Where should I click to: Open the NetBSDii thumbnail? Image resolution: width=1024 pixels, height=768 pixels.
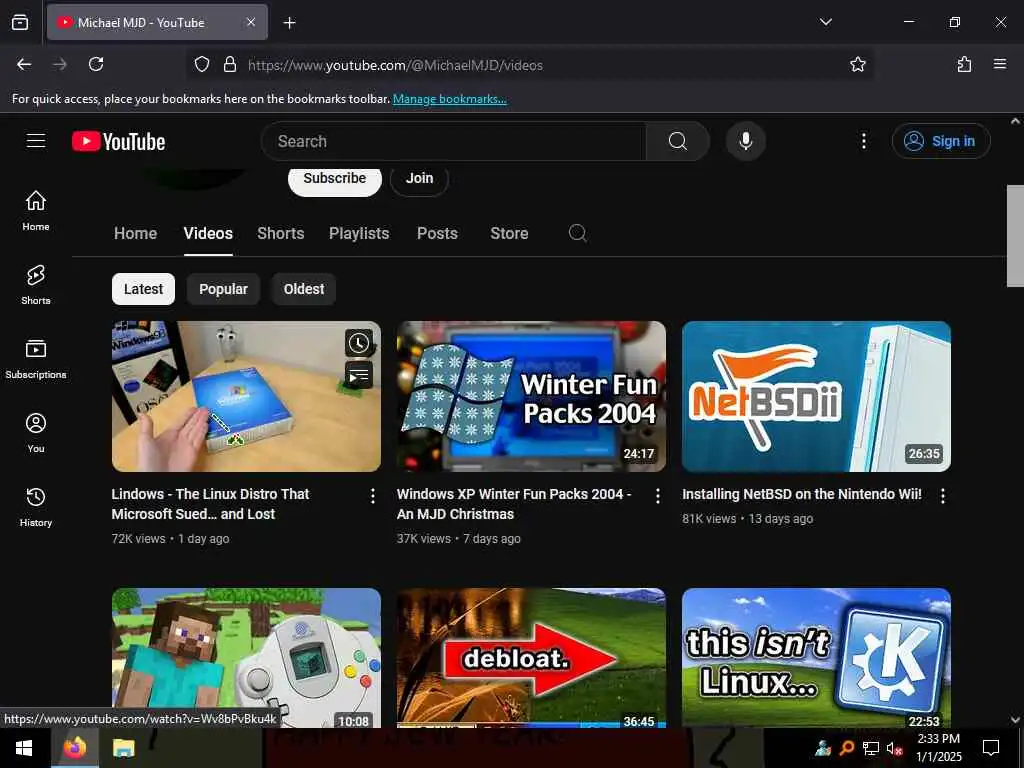(x=816, y=396)
